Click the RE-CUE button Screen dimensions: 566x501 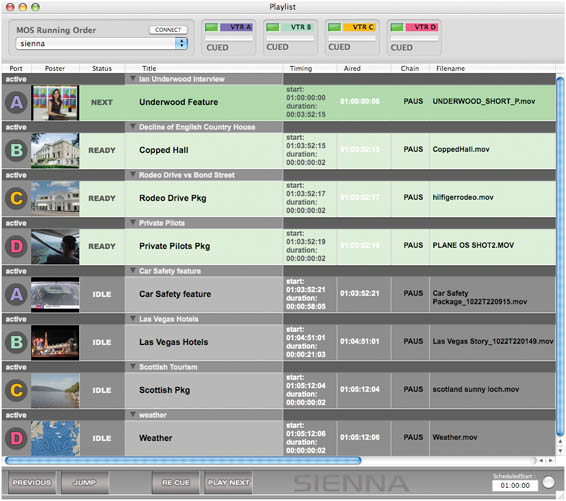pyautogui.click(x=176, y=483)
